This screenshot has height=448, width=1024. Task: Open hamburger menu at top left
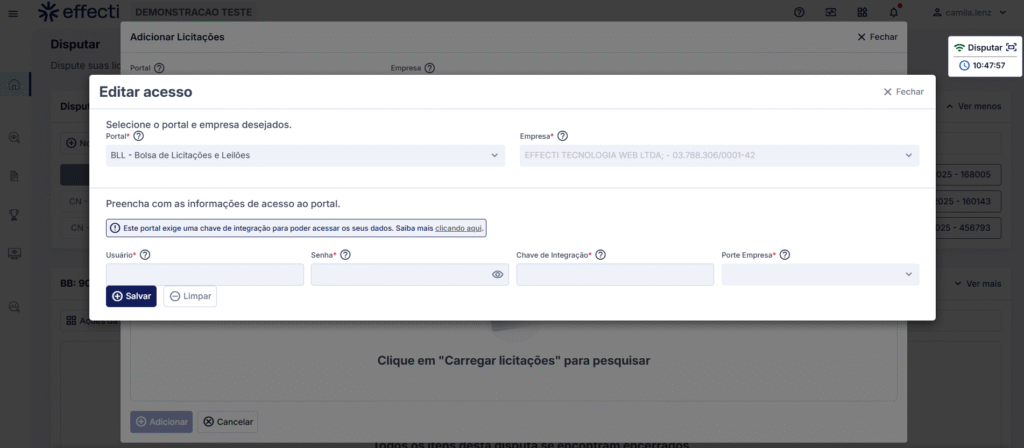coord(13,12)
